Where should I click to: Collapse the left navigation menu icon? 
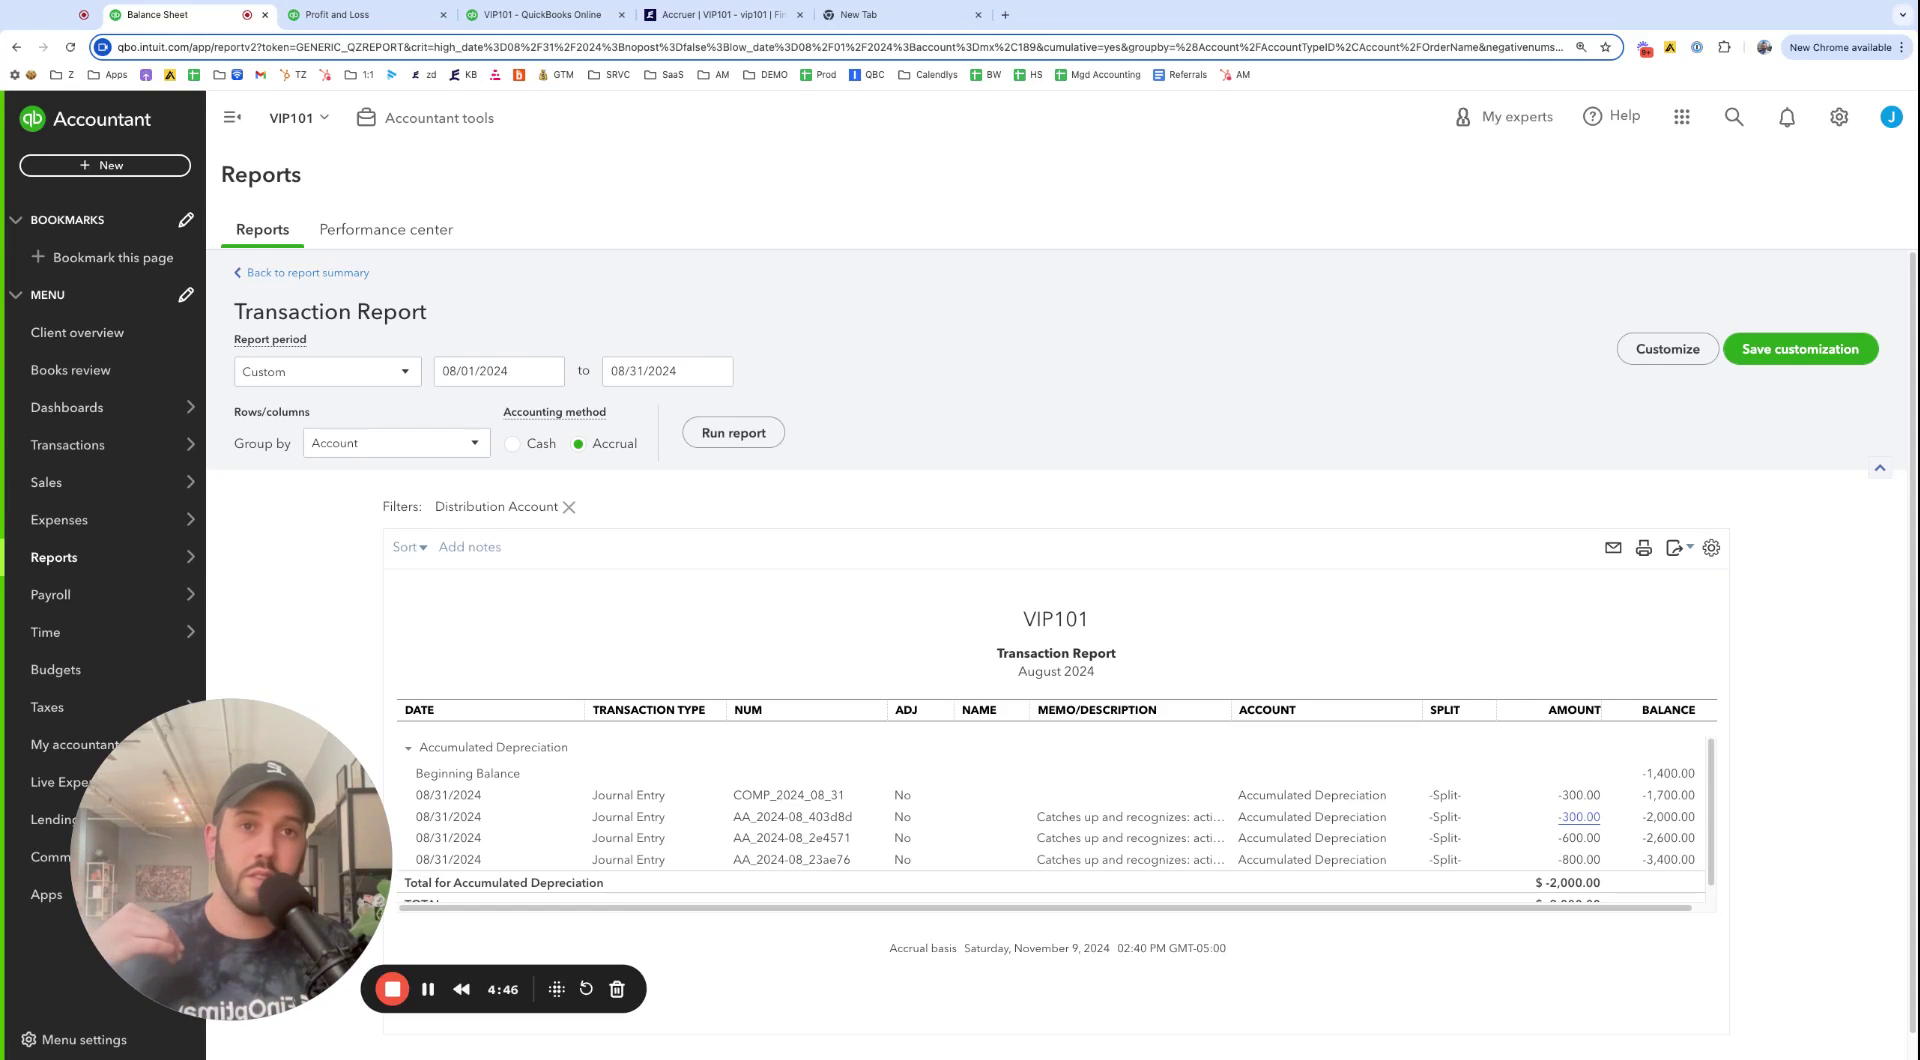[x=232, y=117]
